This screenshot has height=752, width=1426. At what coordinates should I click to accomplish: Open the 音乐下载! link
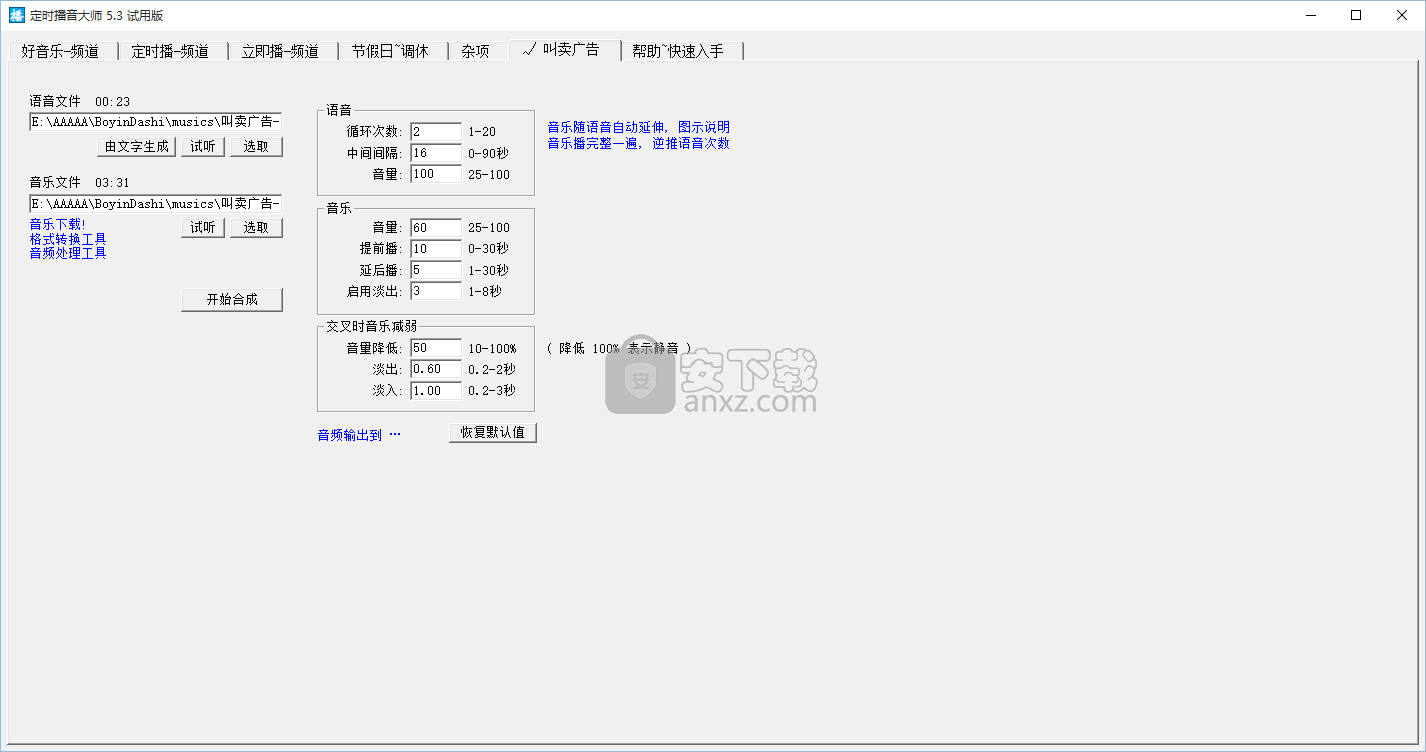[57, 224]
